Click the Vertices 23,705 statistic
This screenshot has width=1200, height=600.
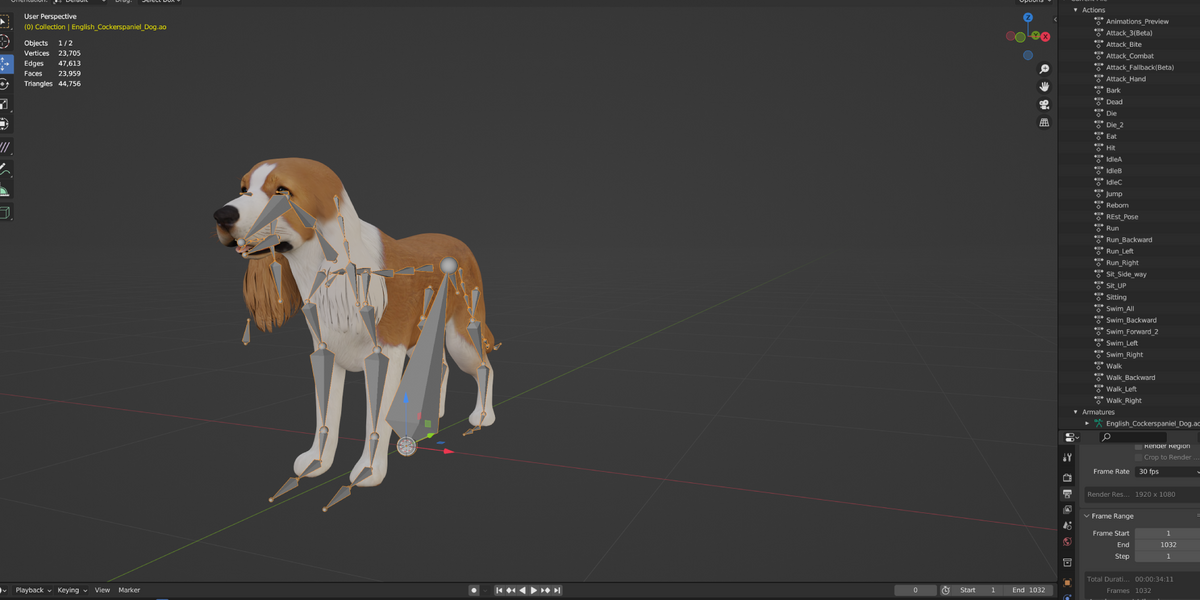coord(52,53)
